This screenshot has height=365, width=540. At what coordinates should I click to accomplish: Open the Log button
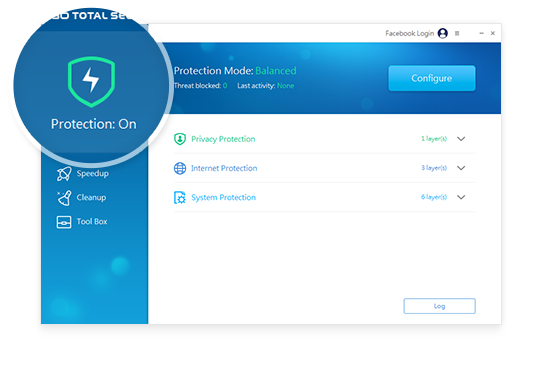tap(439, 306)
